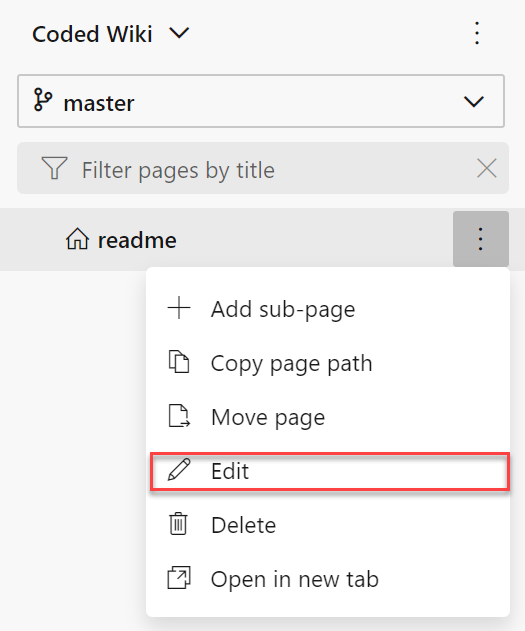Click the copy icon for page path
The image size is (525, 631).
tap(179, 362)
